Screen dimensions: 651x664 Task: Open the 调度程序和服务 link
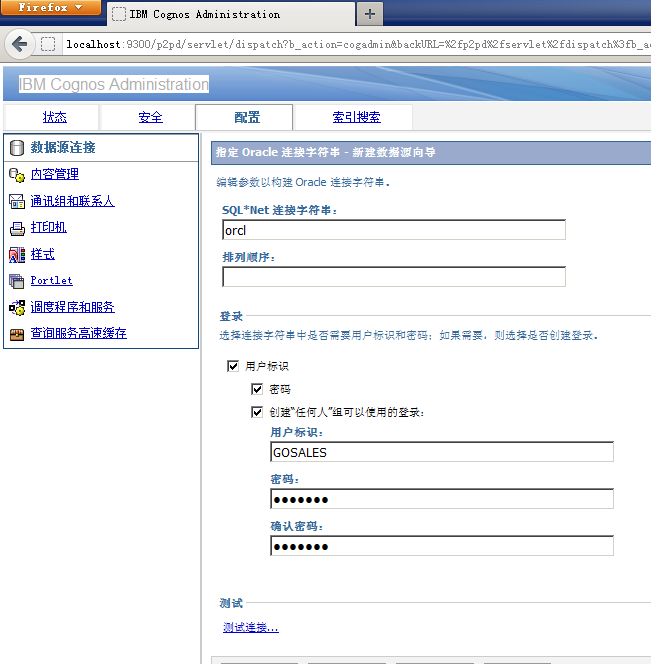(x=72, y=307)
